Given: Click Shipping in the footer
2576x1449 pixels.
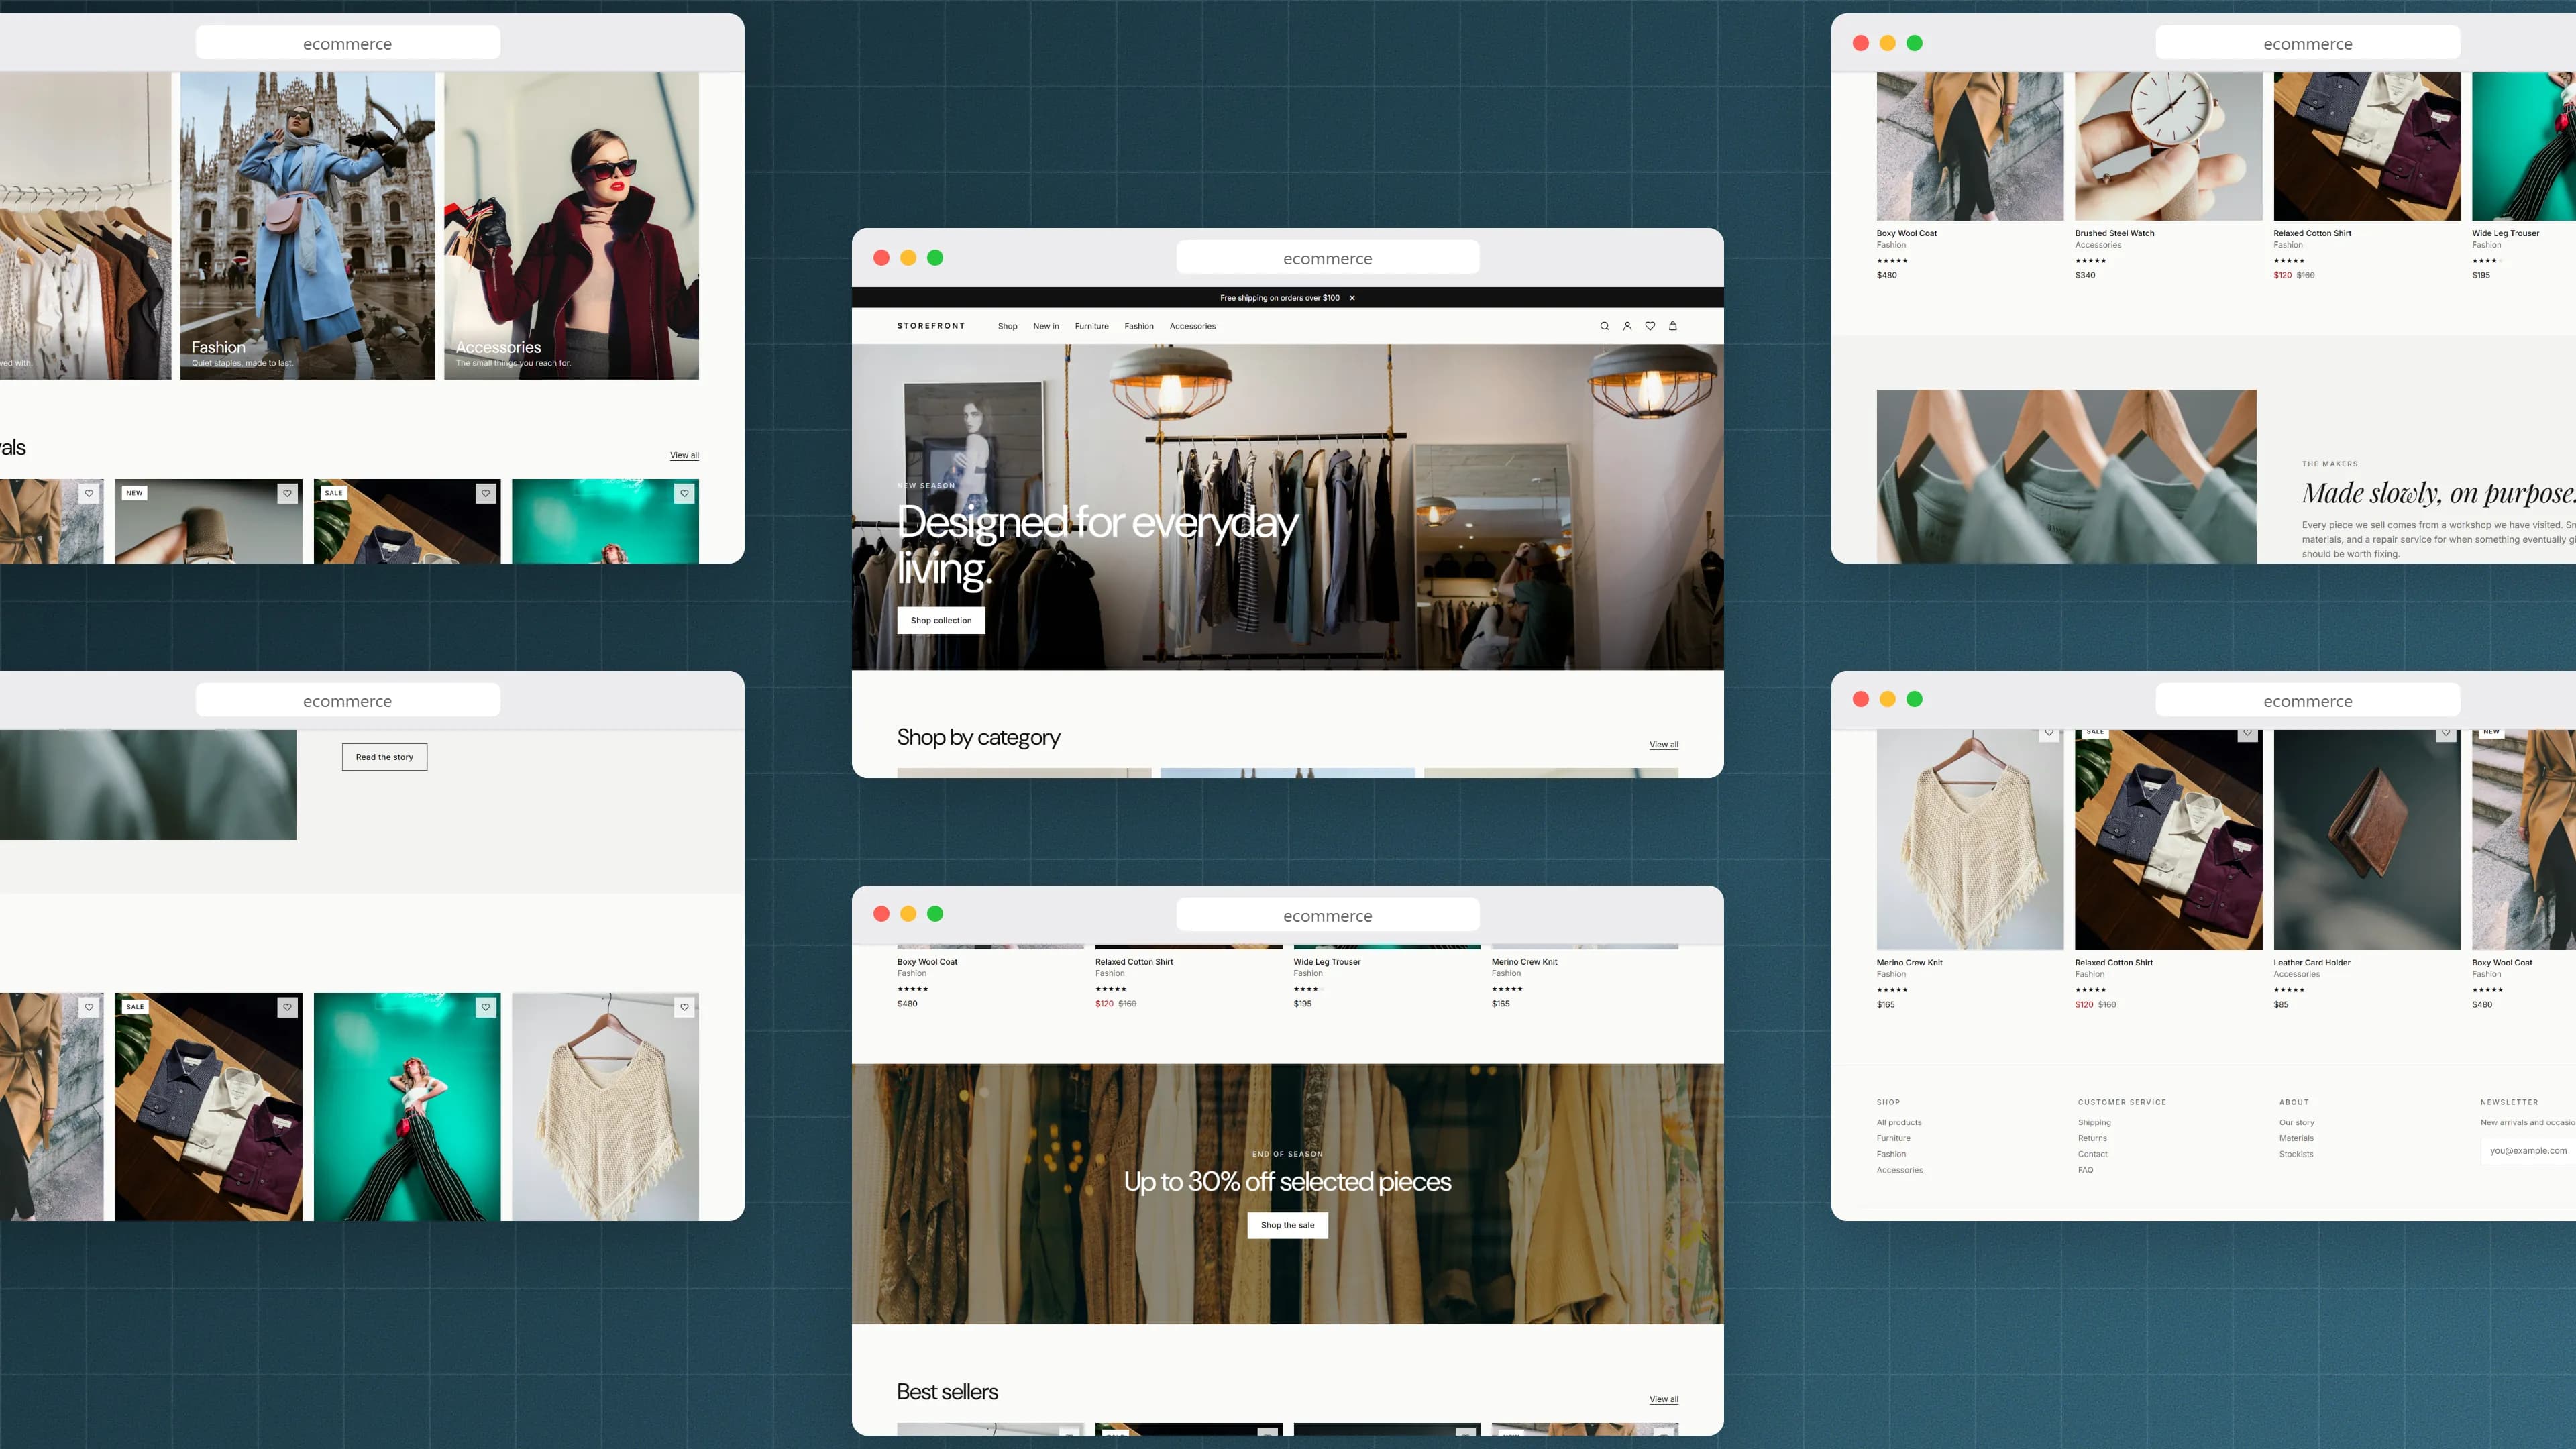Looking at the screenshot, I should pos(2094,1122).
